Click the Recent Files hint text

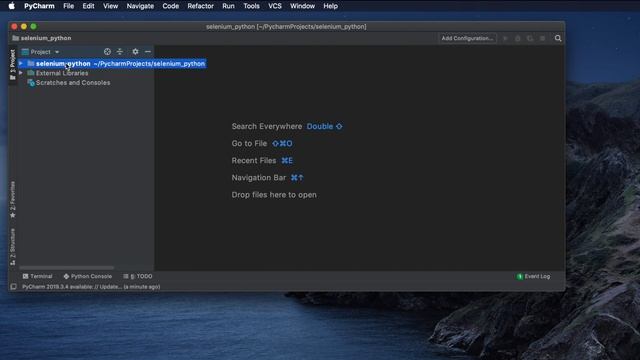pyautogui.click(x=254, y=161)
